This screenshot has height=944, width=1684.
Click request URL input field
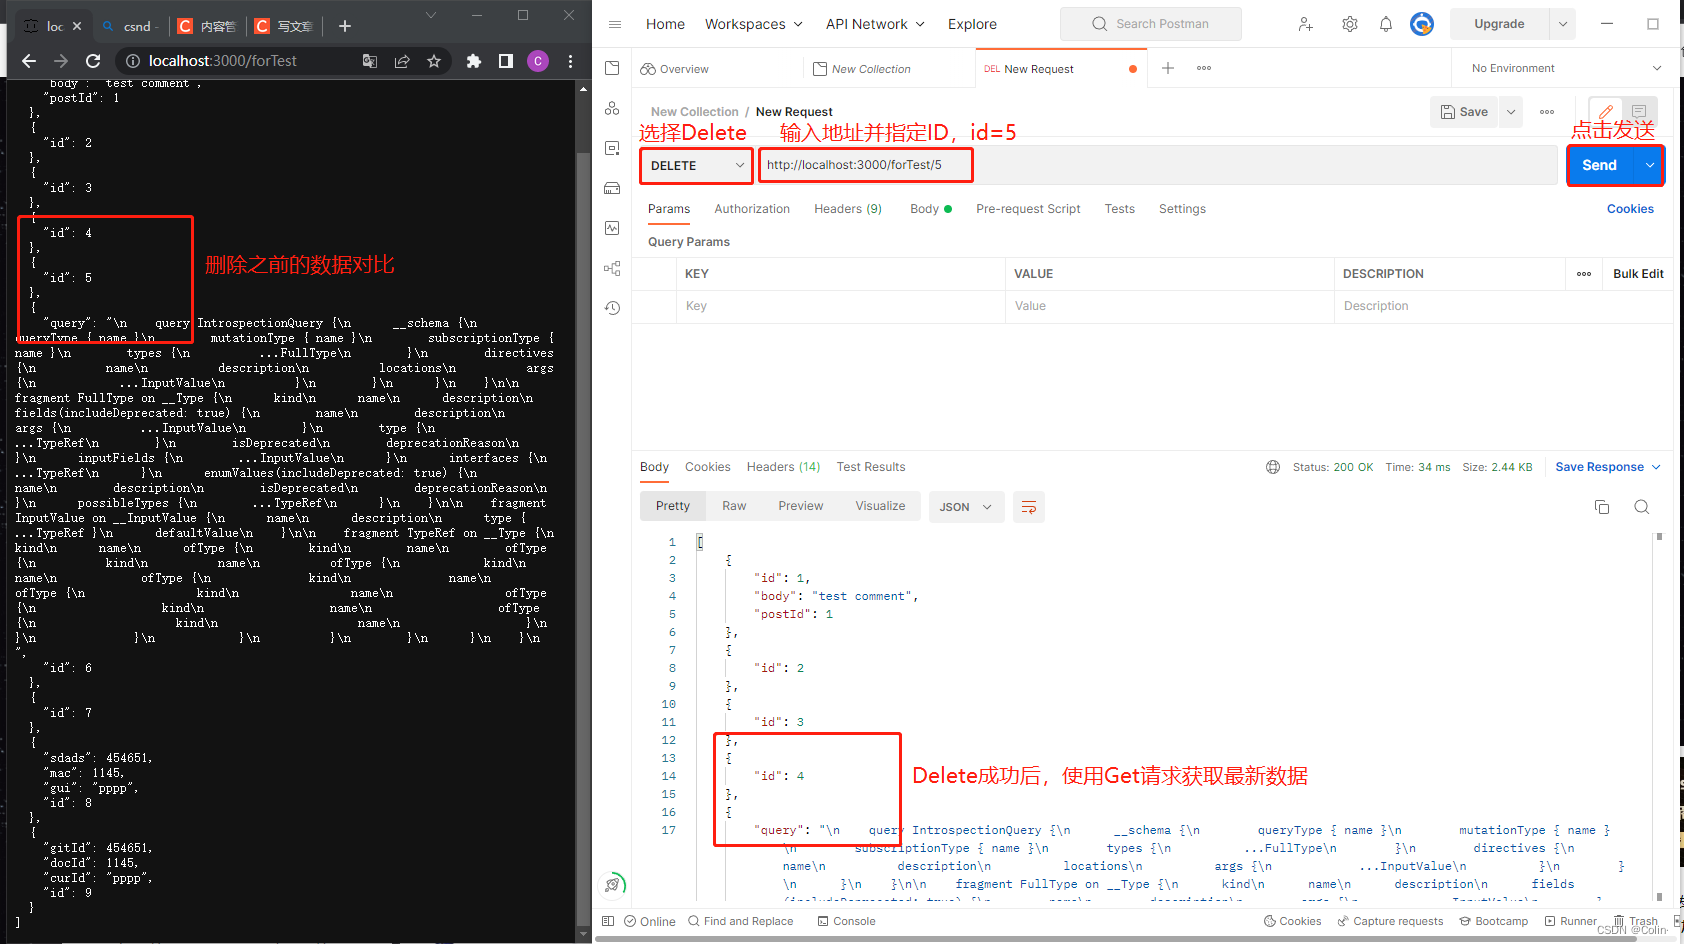tap(1157, 165)
